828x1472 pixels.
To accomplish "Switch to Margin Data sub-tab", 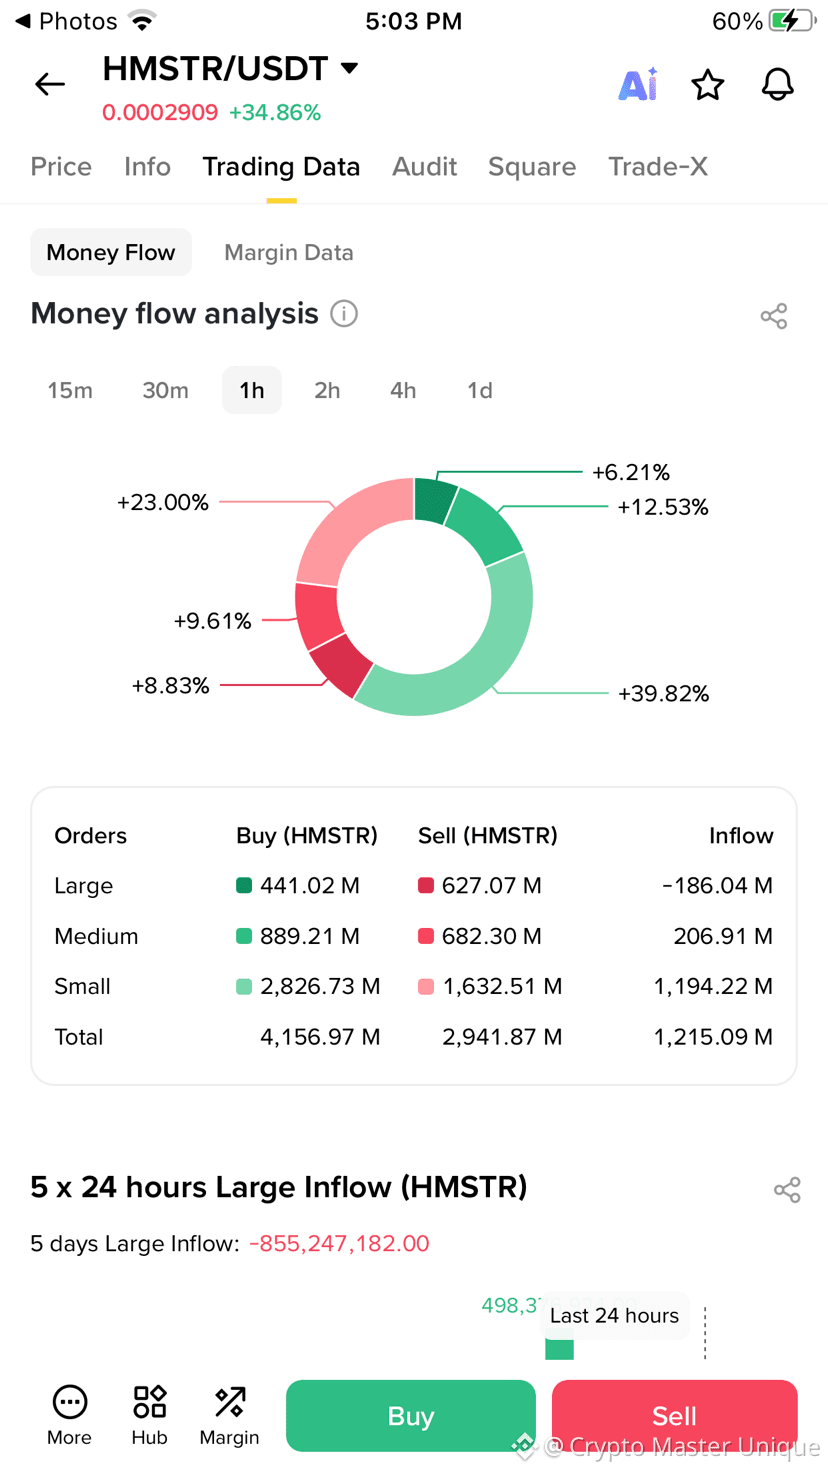I will 289,252.
